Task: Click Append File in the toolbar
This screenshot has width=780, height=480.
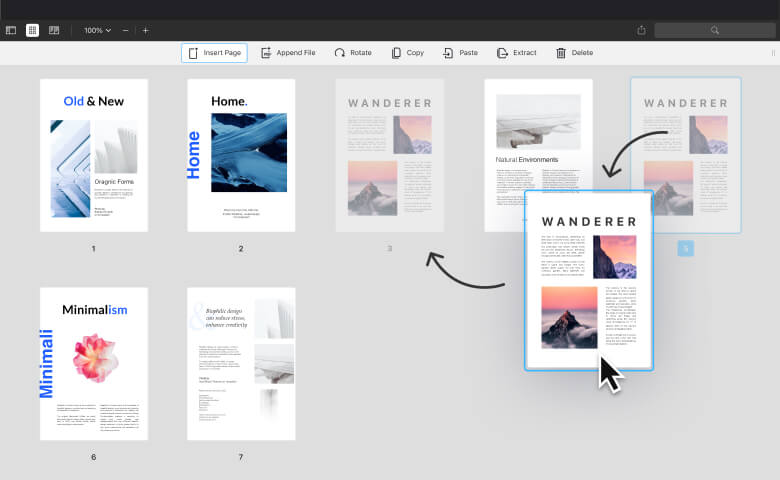Action: (x=288, y=53)
